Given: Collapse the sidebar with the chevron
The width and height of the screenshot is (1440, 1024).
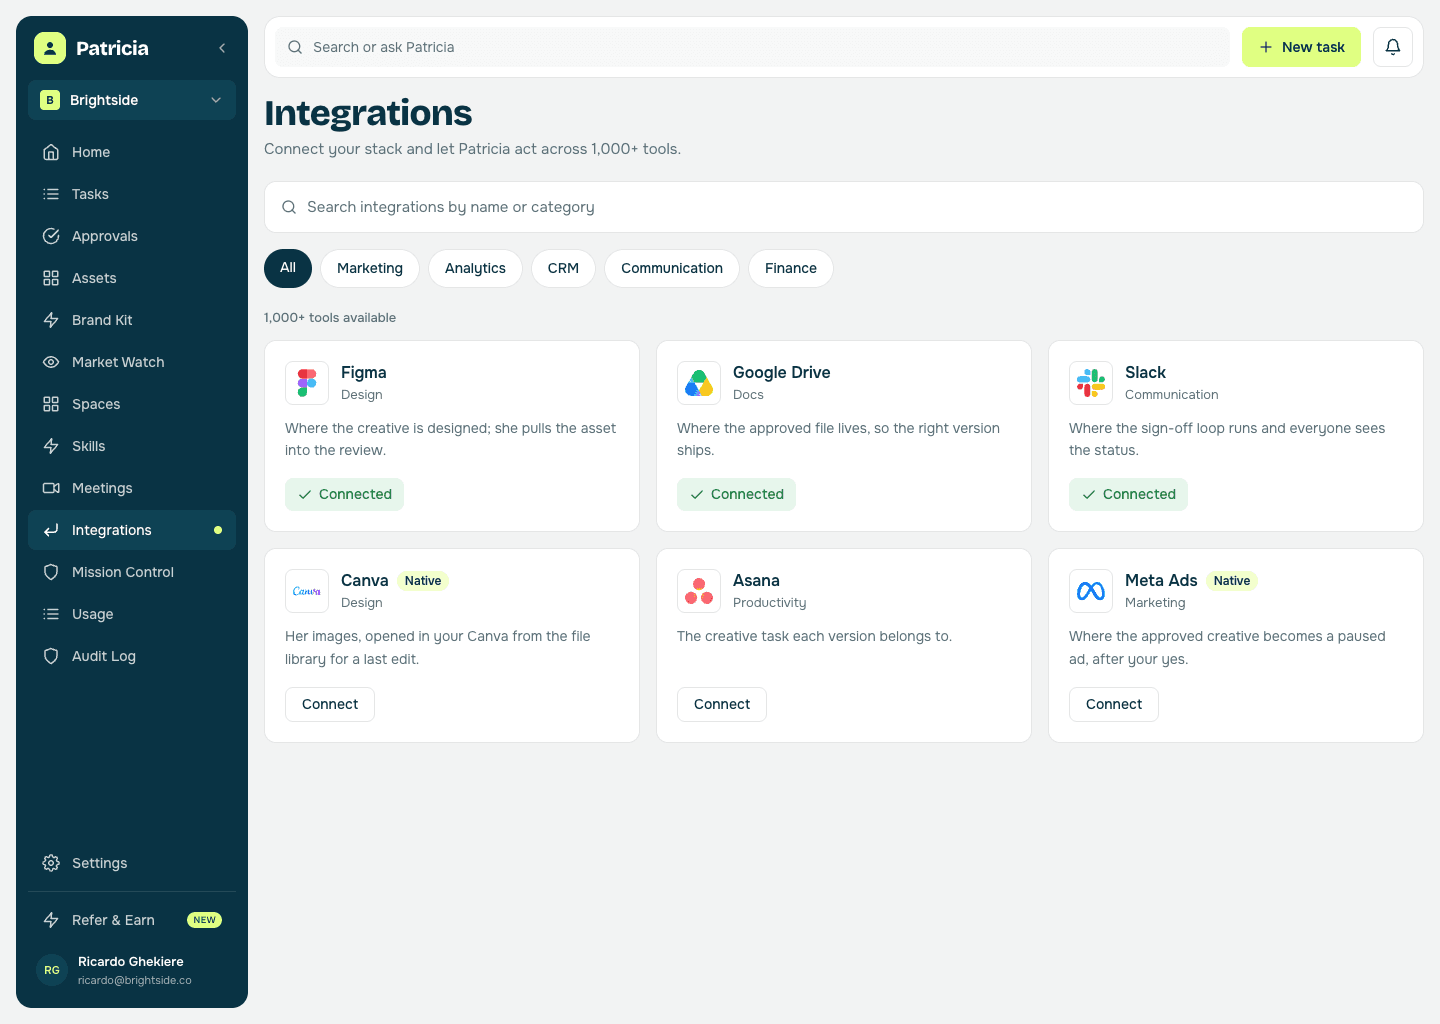Looking at the screenshot, I should [222, 48].
